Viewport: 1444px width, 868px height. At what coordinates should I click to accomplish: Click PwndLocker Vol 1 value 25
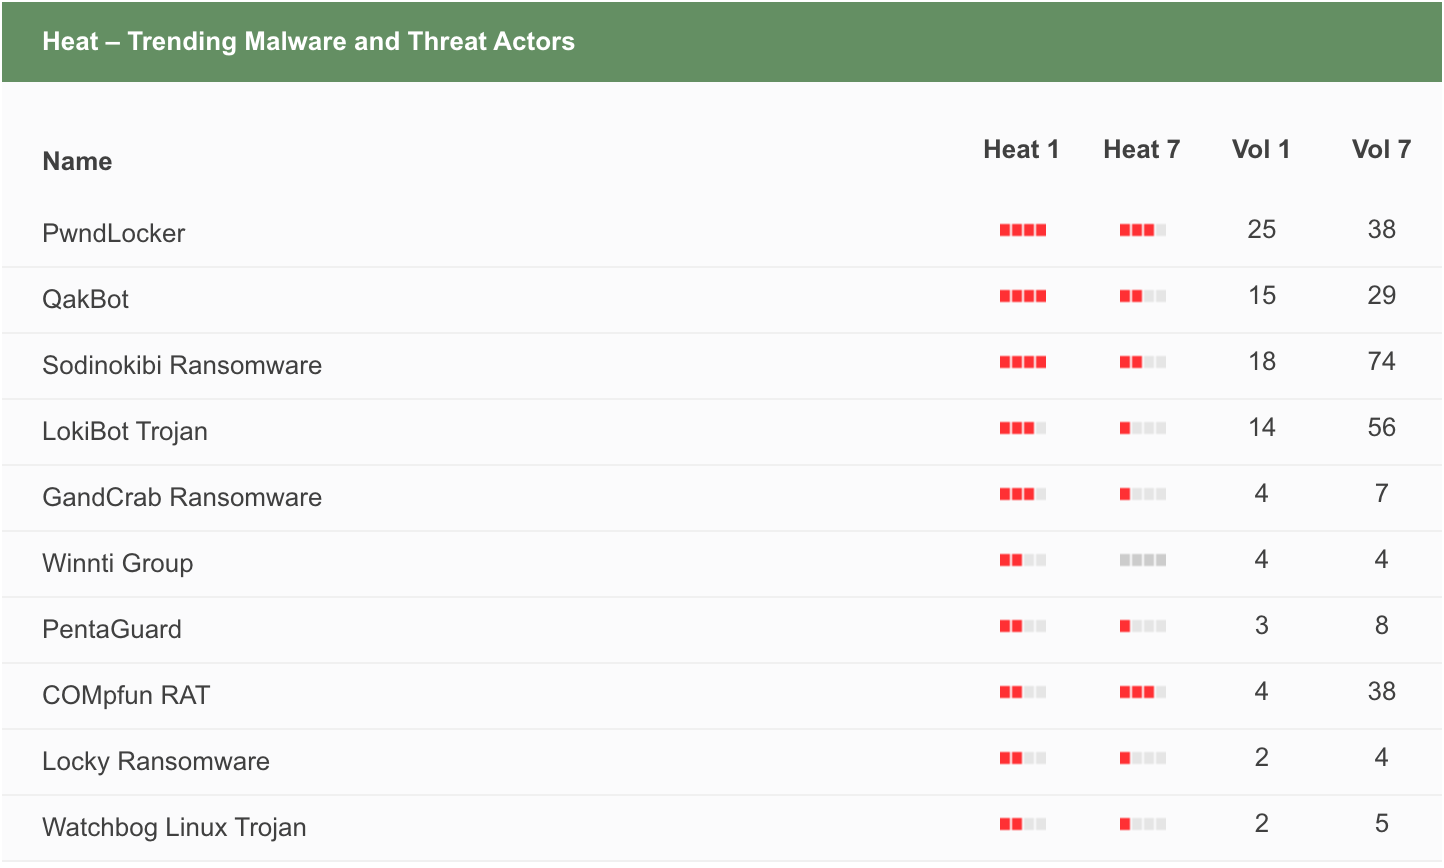coord(1262,229)
